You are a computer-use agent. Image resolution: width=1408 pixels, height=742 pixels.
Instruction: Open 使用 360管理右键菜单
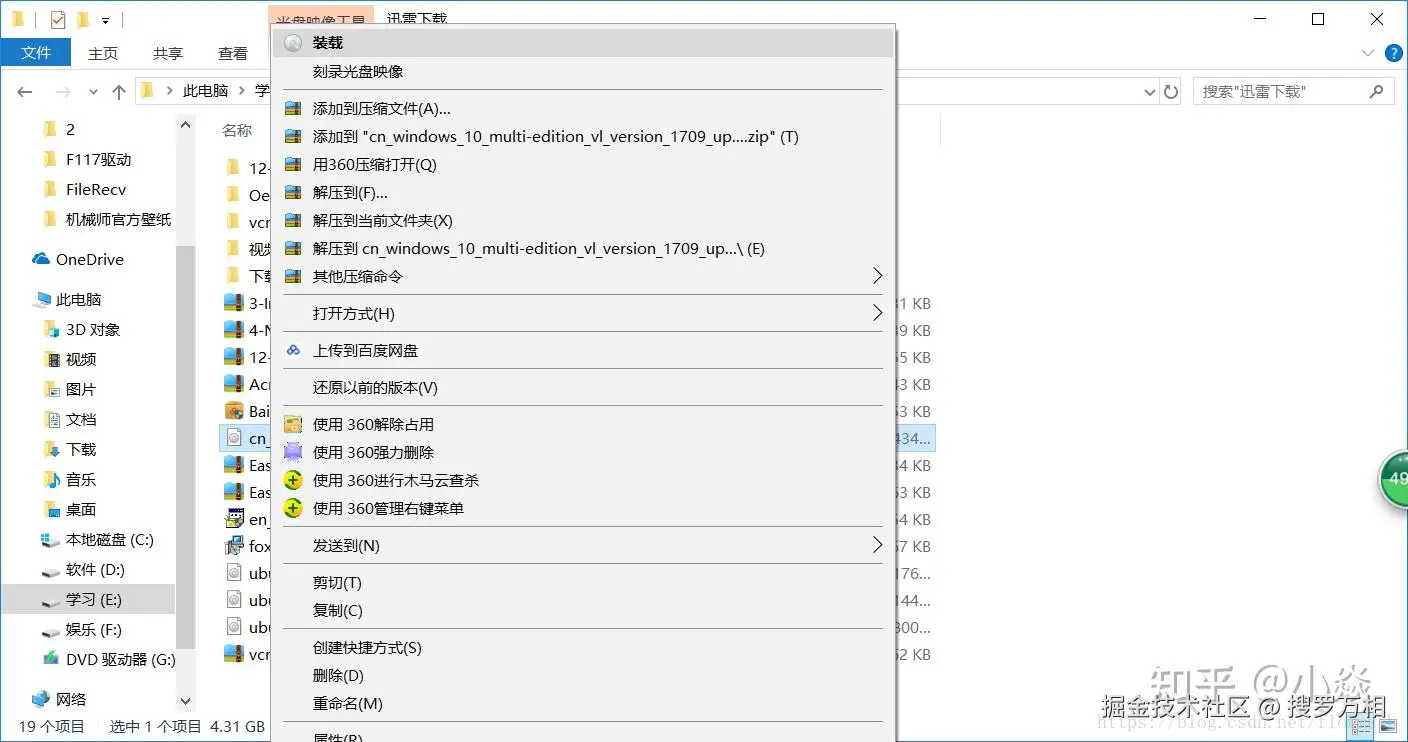pyautogui.click(x=584, y=509)
